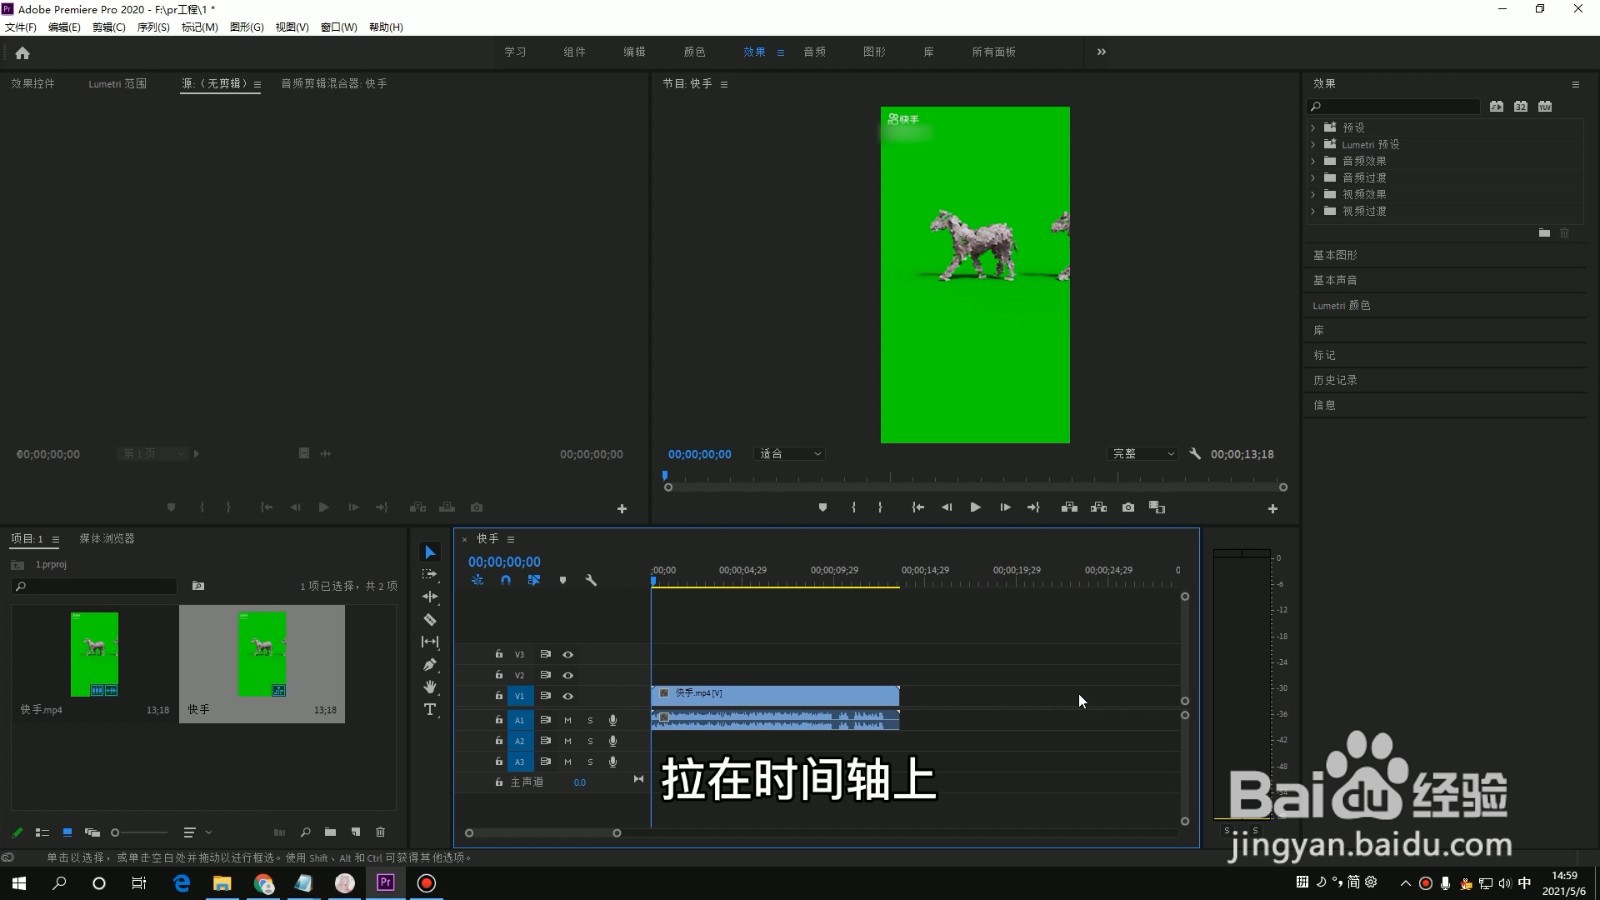The width and height of the screenshot is (1600, 900).
Task: Step back one frame in program monitor
Action: point(946,508)
